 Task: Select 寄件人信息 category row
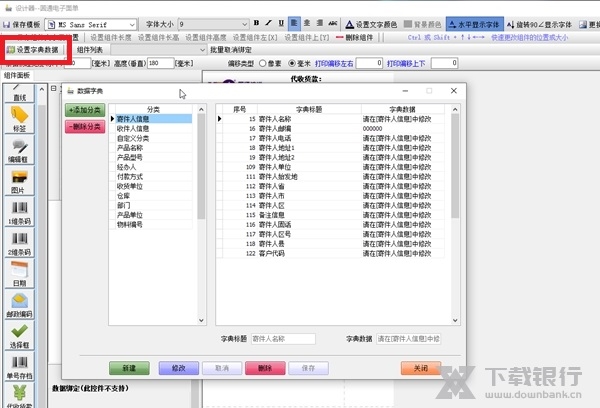pos(154,119)
